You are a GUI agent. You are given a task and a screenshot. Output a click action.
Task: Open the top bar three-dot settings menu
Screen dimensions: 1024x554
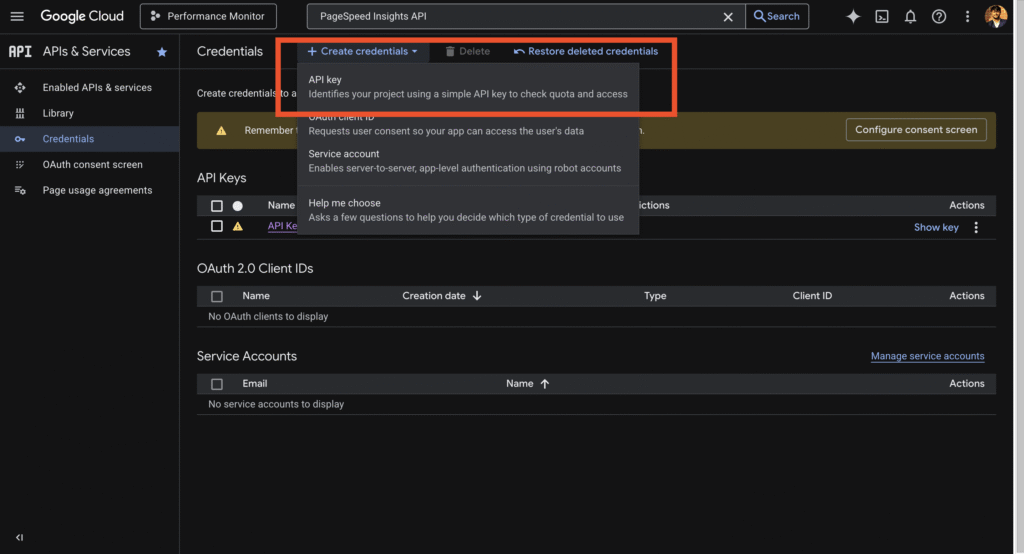[x=967, y=16]
